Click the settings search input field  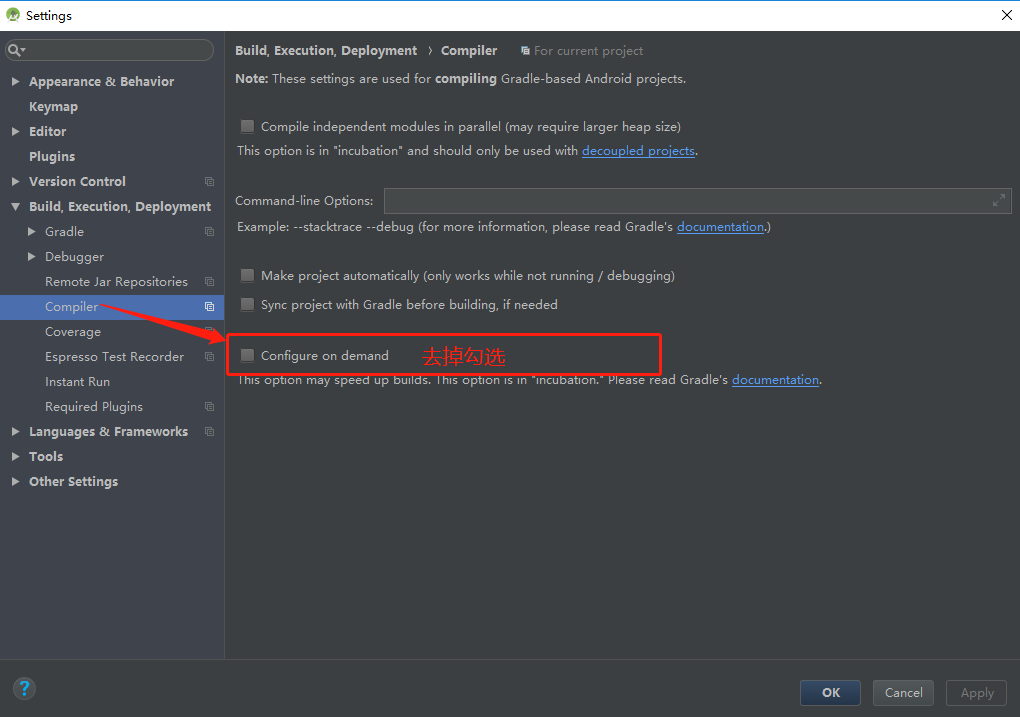pyautogui.click(x=109, y=50)
